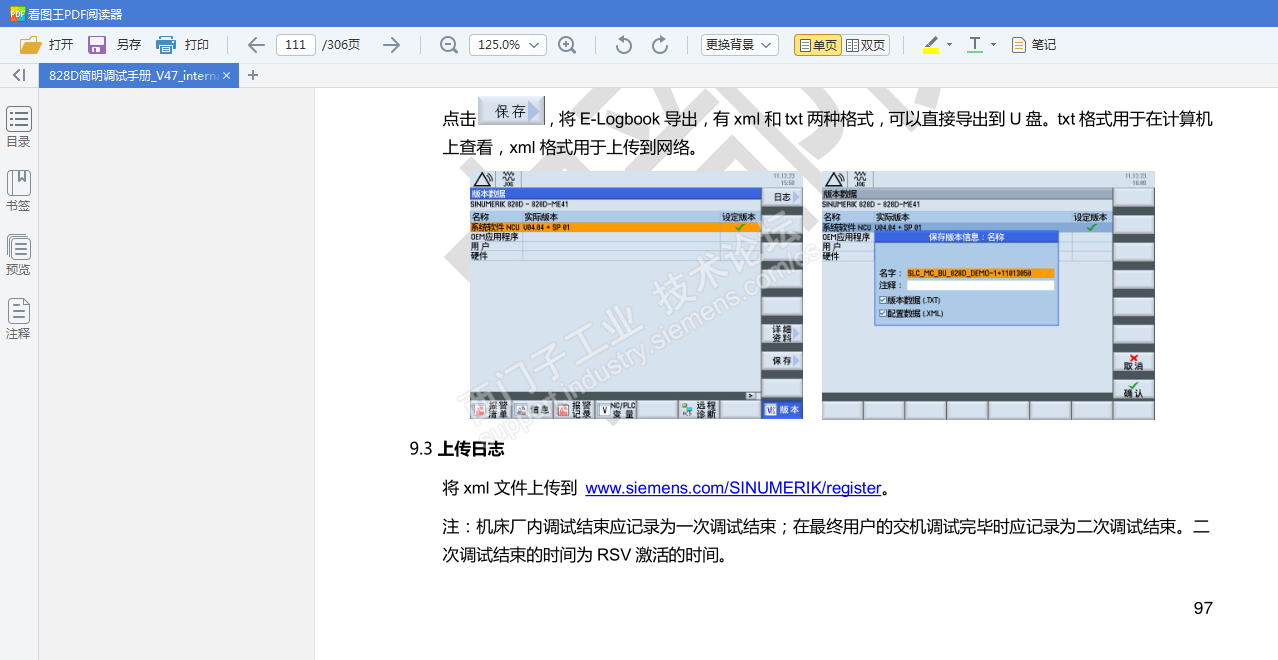Open the 注释 annotations panel
The height and width of the screenshot is (660, 1278).
point(19,319)
